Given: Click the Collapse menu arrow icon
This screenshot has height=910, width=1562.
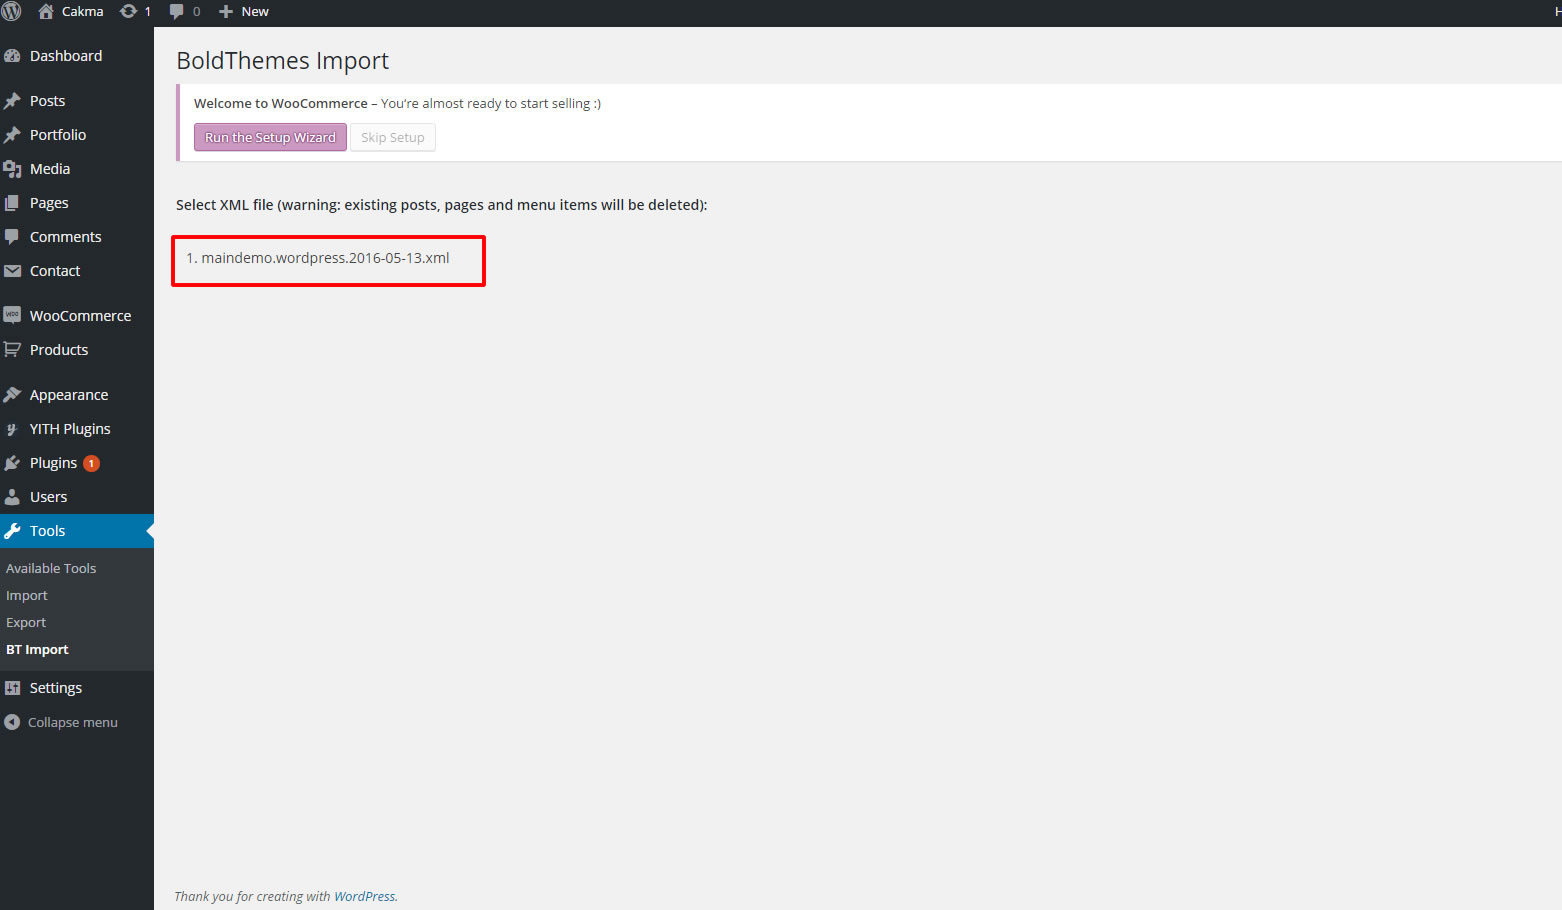Looking at the screenshot, I should pos(12,722).
